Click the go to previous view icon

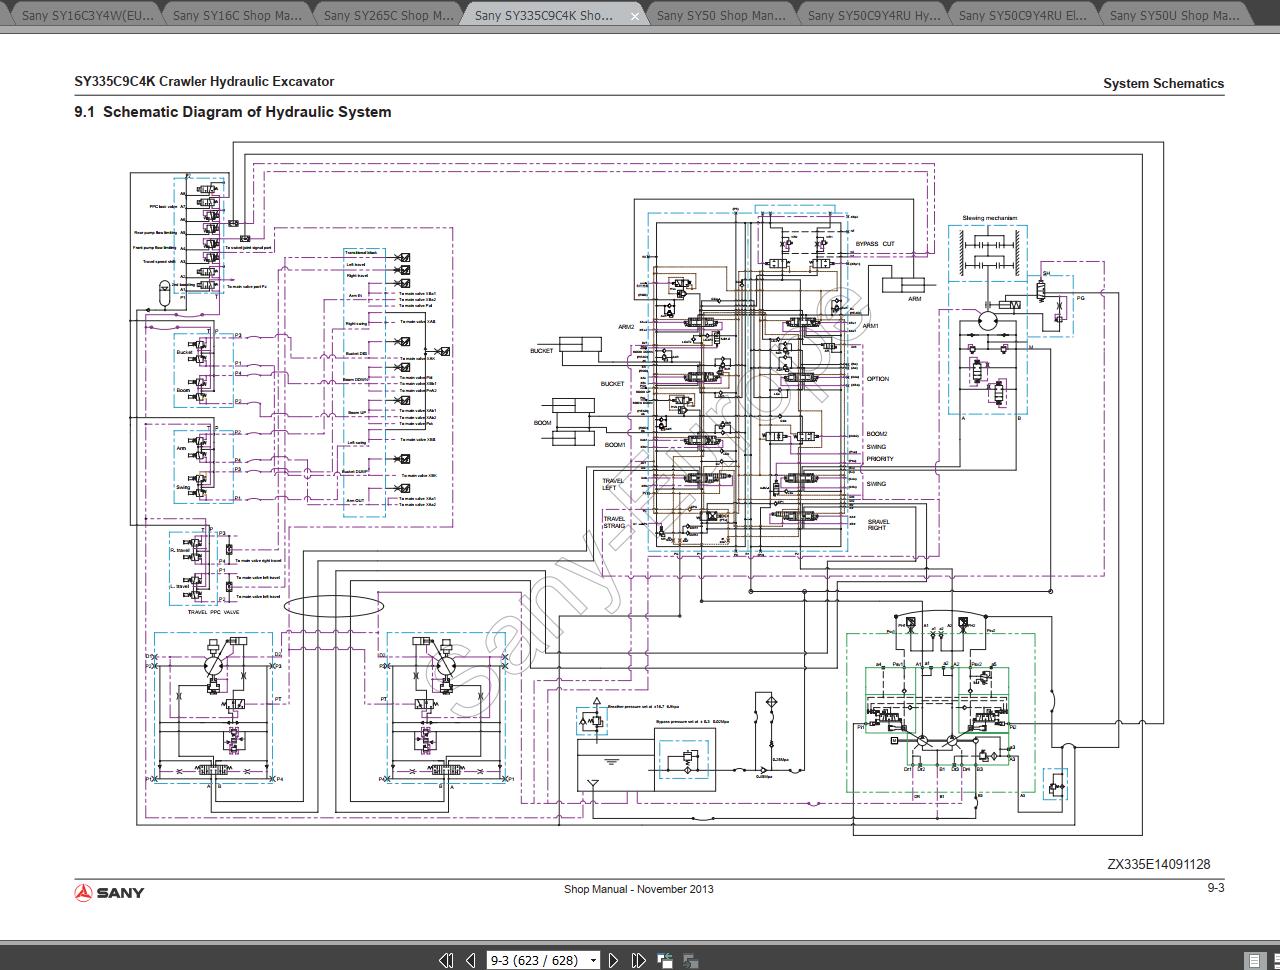coord(665,960)
